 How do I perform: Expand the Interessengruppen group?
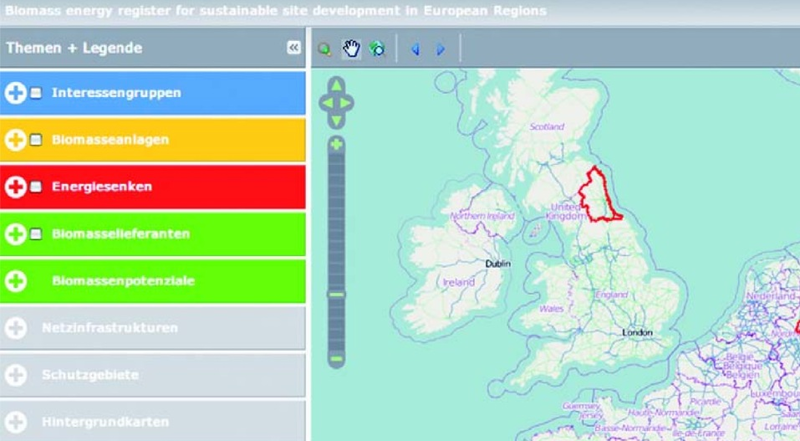pos(15,93)
